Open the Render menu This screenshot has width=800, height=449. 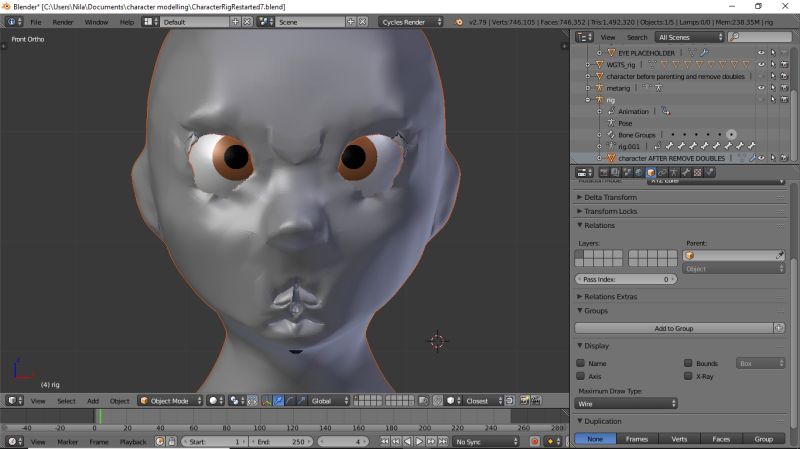63,22
